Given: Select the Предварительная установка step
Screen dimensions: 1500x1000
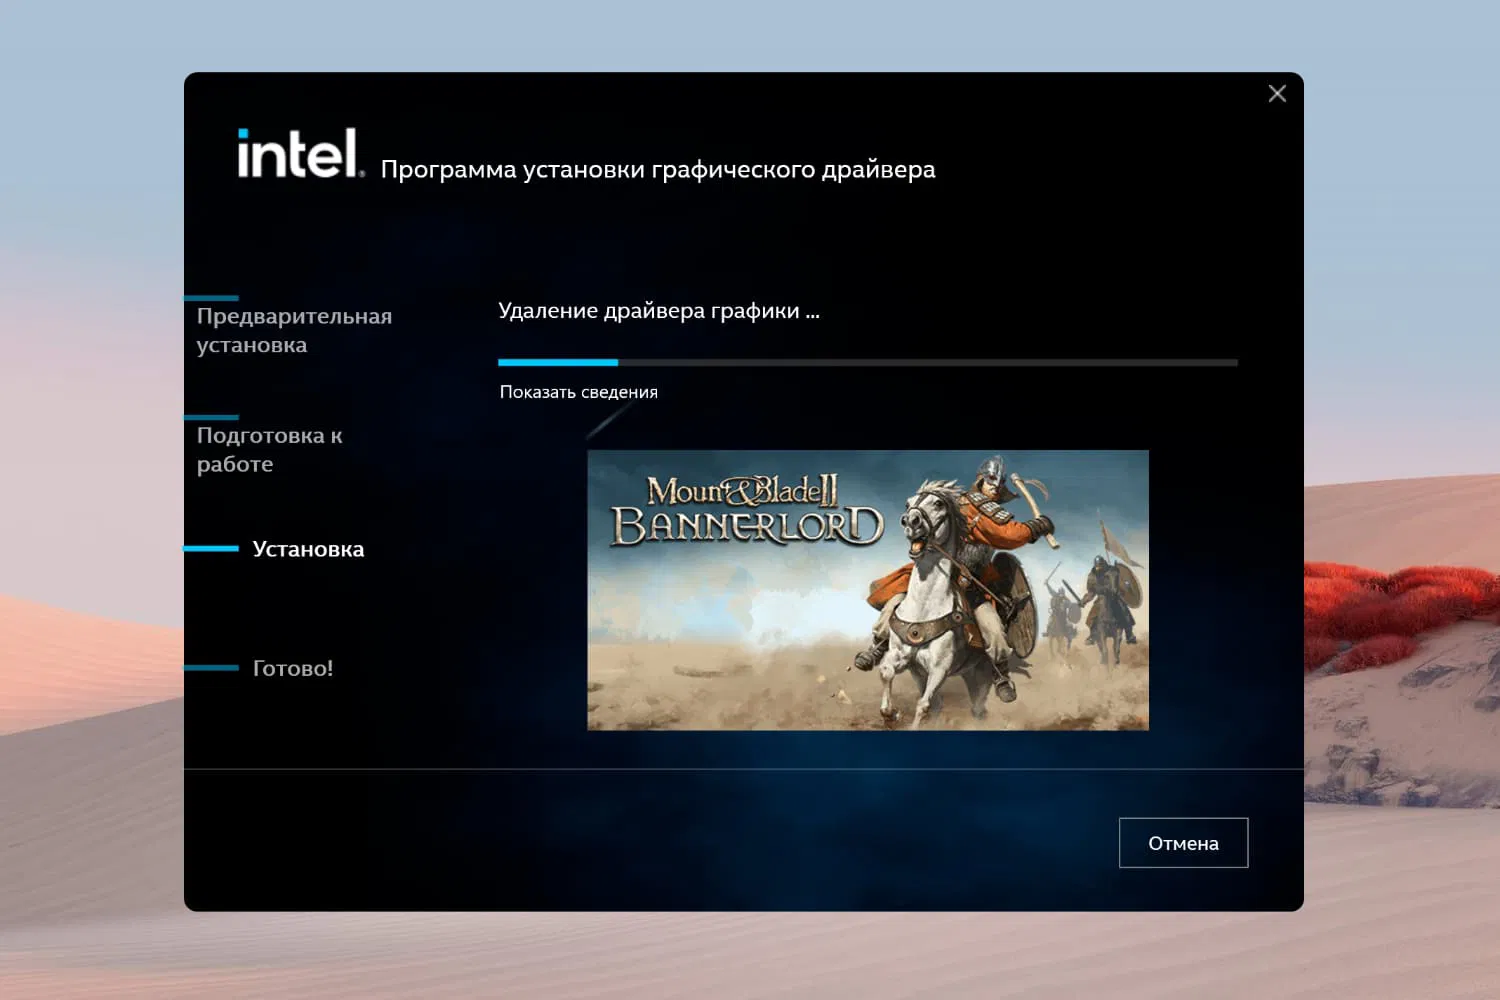Looking at the screenshot, I should [x=294, y=330].
